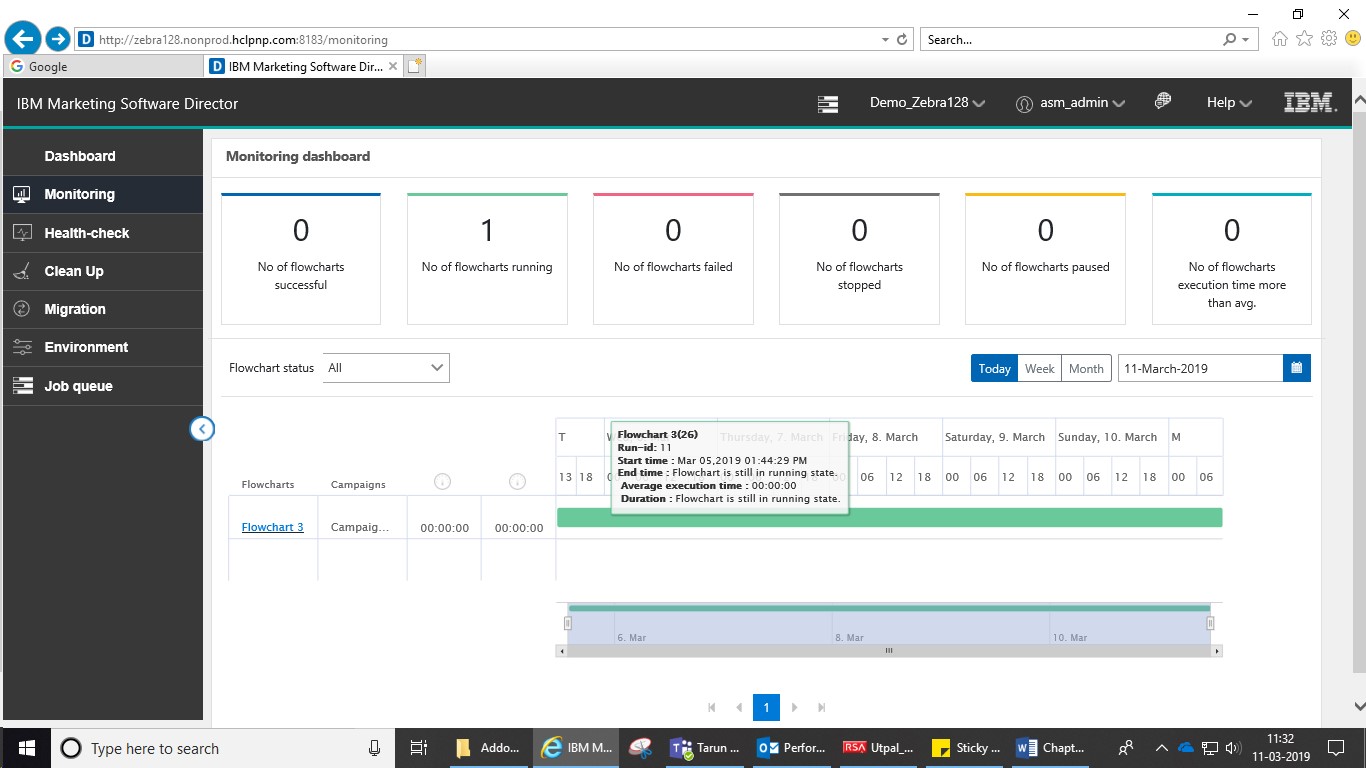Click the browser forward button

[58, 39]
